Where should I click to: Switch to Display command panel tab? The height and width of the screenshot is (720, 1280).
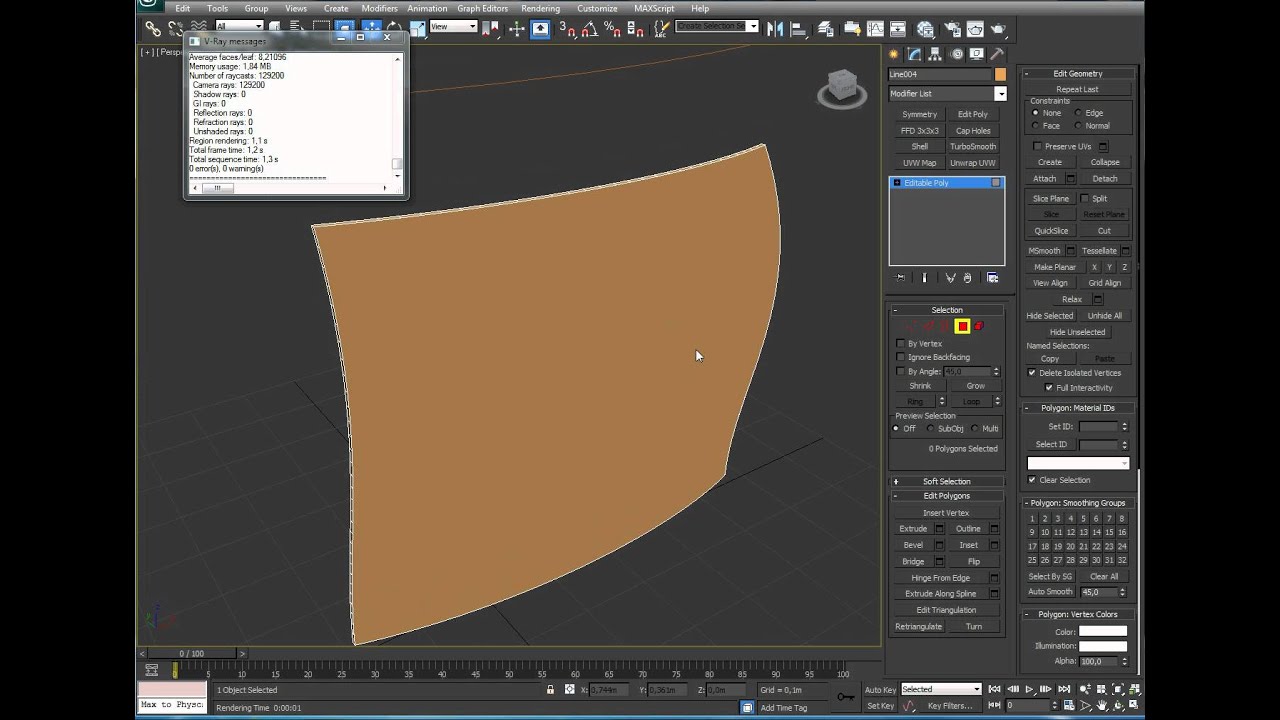[x=977, y=54]
